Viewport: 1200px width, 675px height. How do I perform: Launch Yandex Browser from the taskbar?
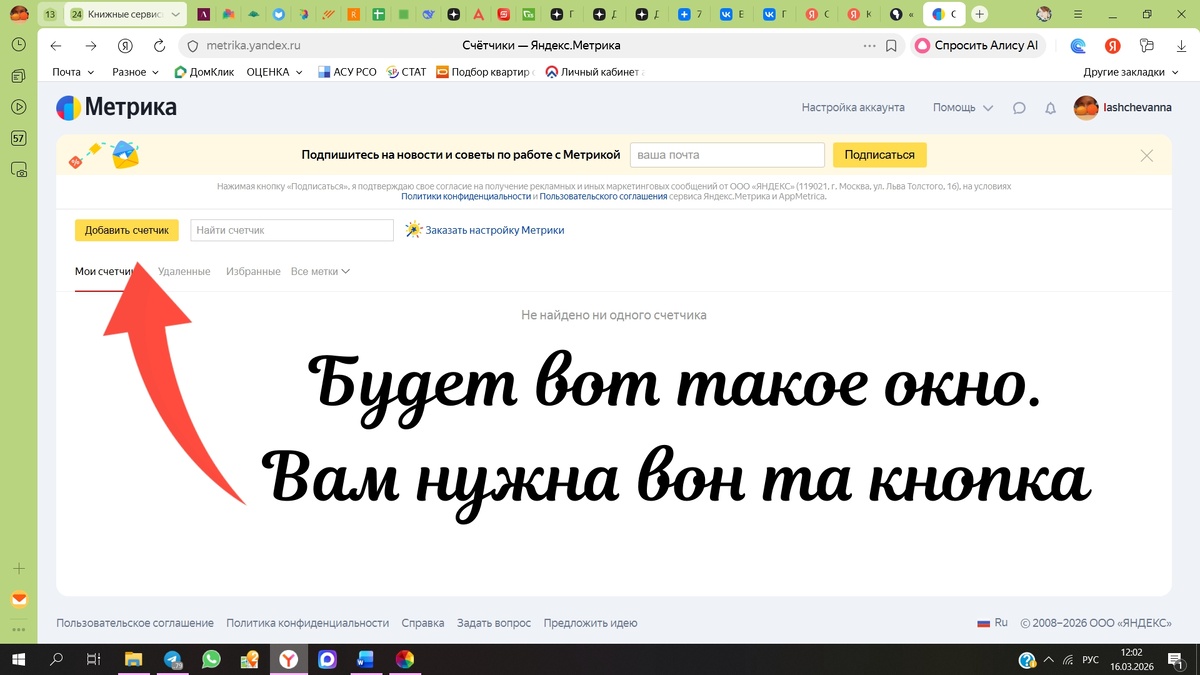[289, 659]
